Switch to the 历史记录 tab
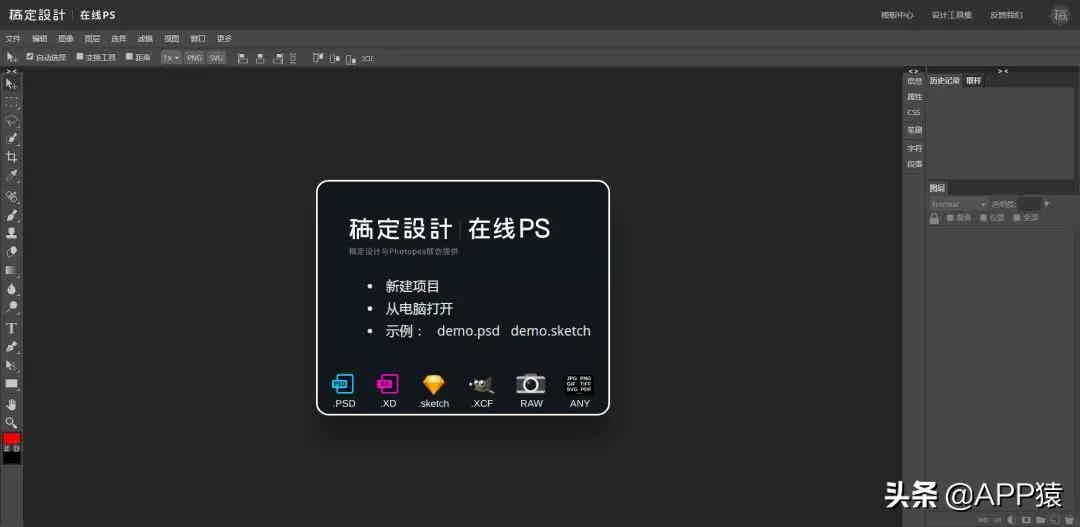 [x=944, y=81]
